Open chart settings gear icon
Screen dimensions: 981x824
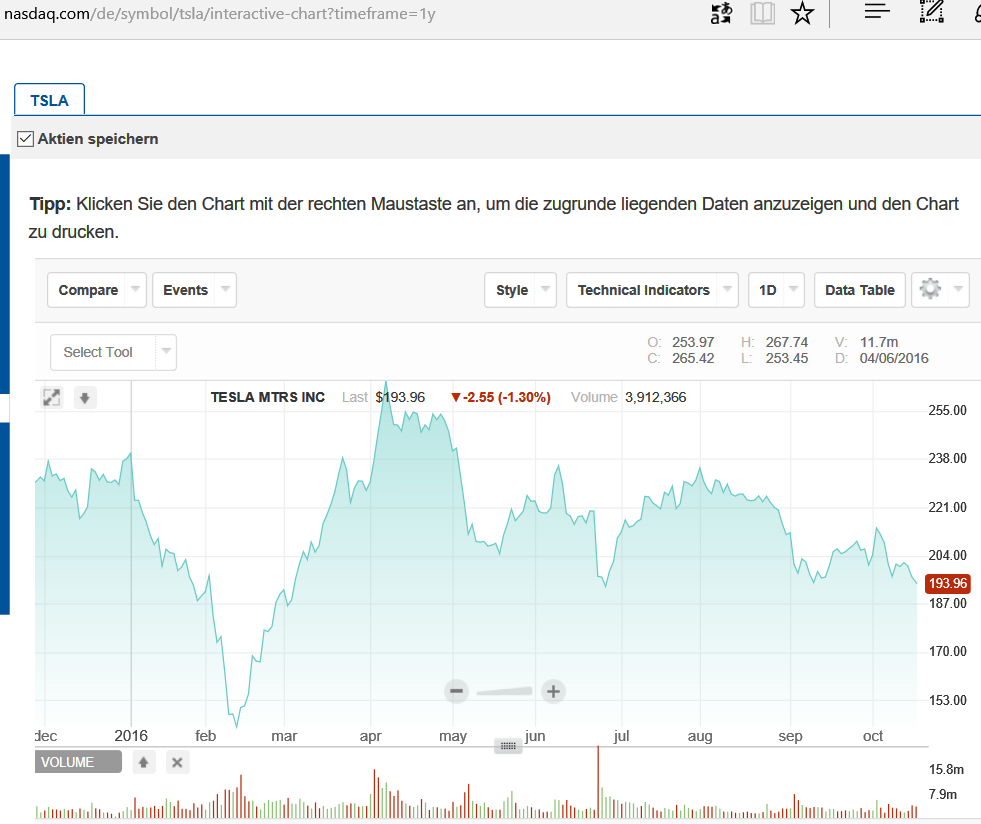(930, 289)
